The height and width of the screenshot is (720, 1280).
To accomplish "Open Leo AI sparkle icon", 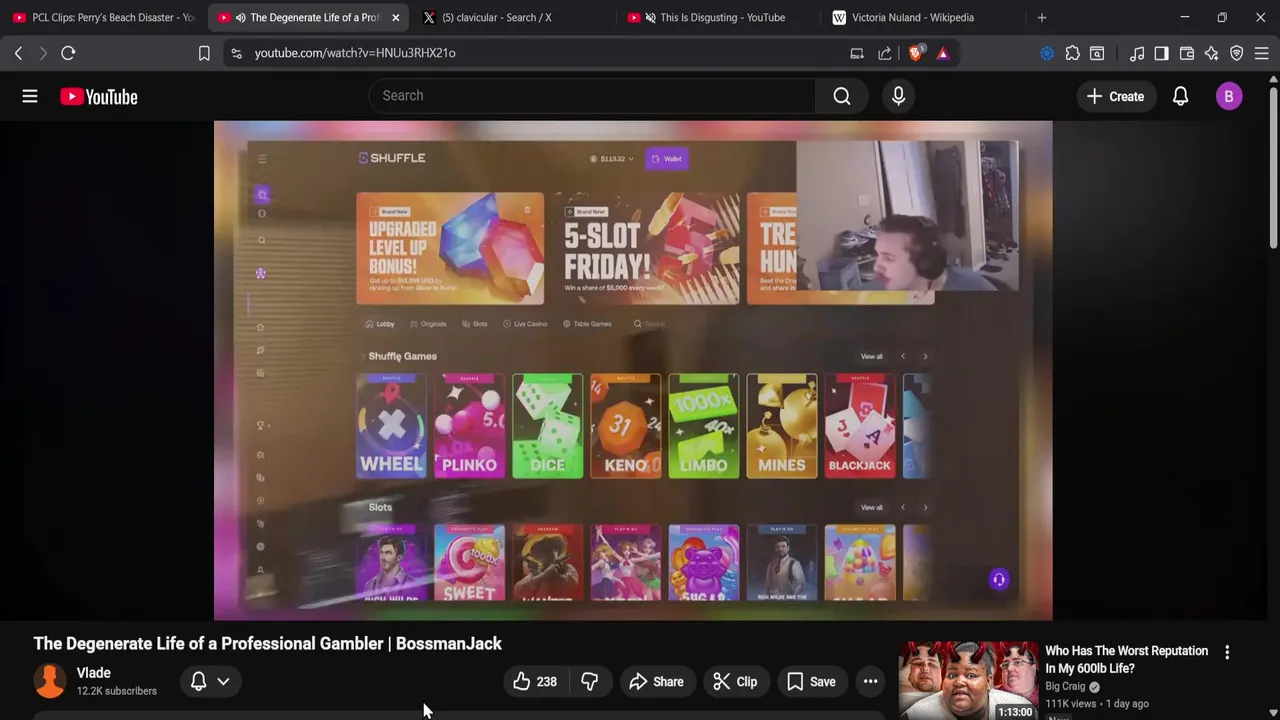I will tap(1212, 53).
